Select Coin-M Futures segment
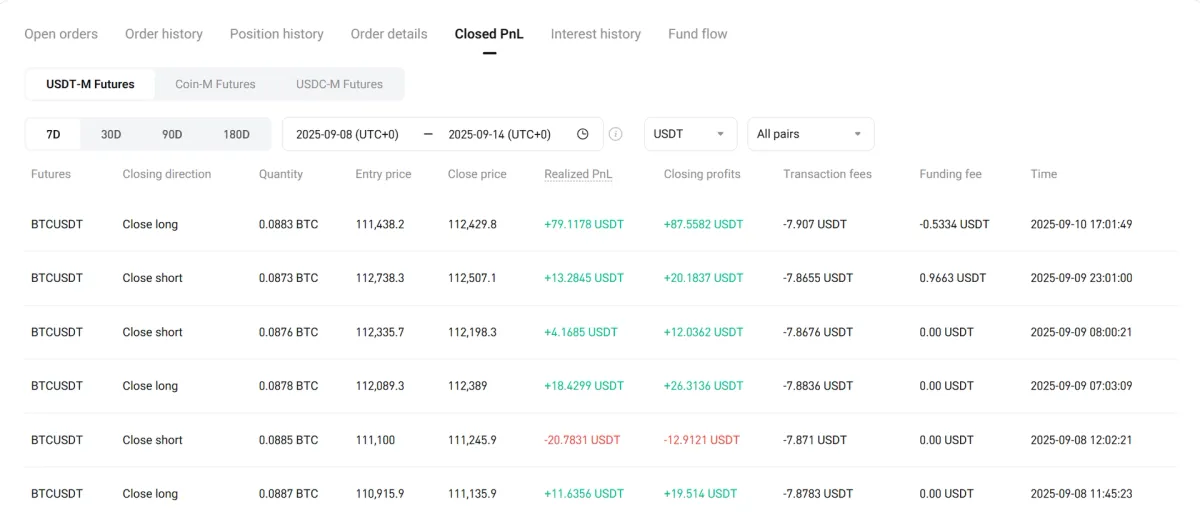 tap(215, 84)
